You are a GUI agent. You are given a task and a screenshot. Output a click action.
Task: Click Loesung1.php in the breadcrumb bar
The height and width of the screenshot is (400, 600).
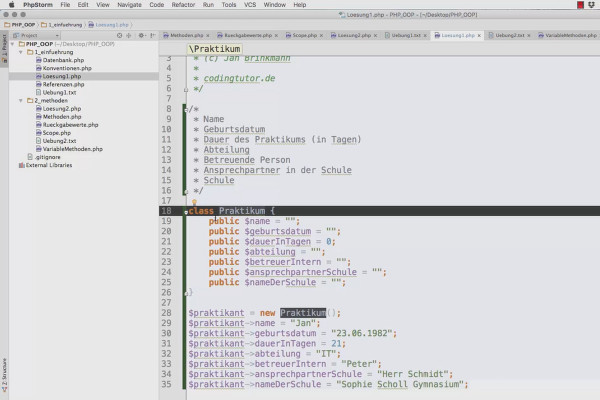108,25
